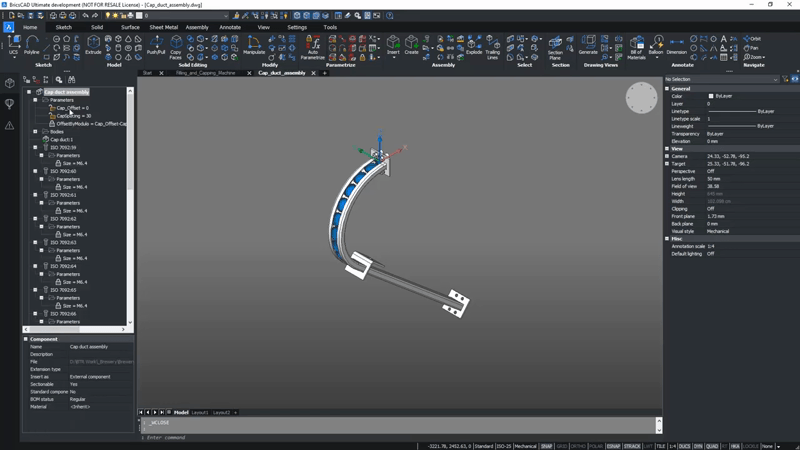This screenshot has width=800, height=450.
Task: Click the Zoom navigation tool
Action: click(x=754, y=57)
